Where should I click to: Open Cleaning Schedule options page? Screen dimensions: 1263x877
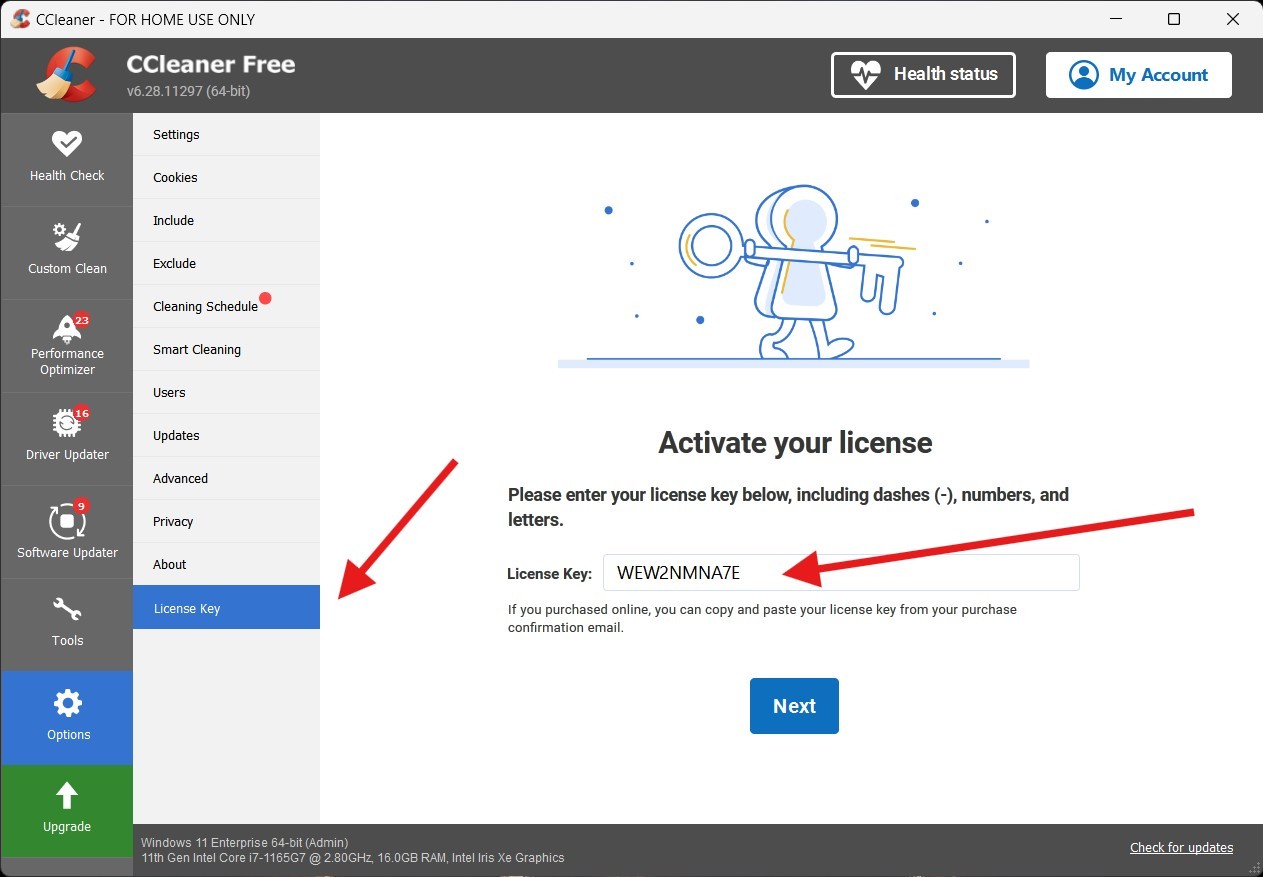(226, 307)
